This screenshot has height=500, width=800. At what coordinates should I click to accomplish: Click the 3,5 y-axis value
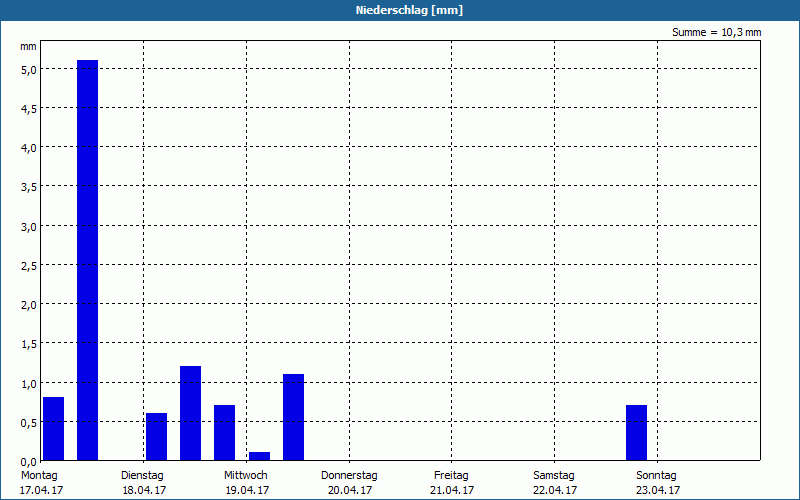tap(29, 187)
